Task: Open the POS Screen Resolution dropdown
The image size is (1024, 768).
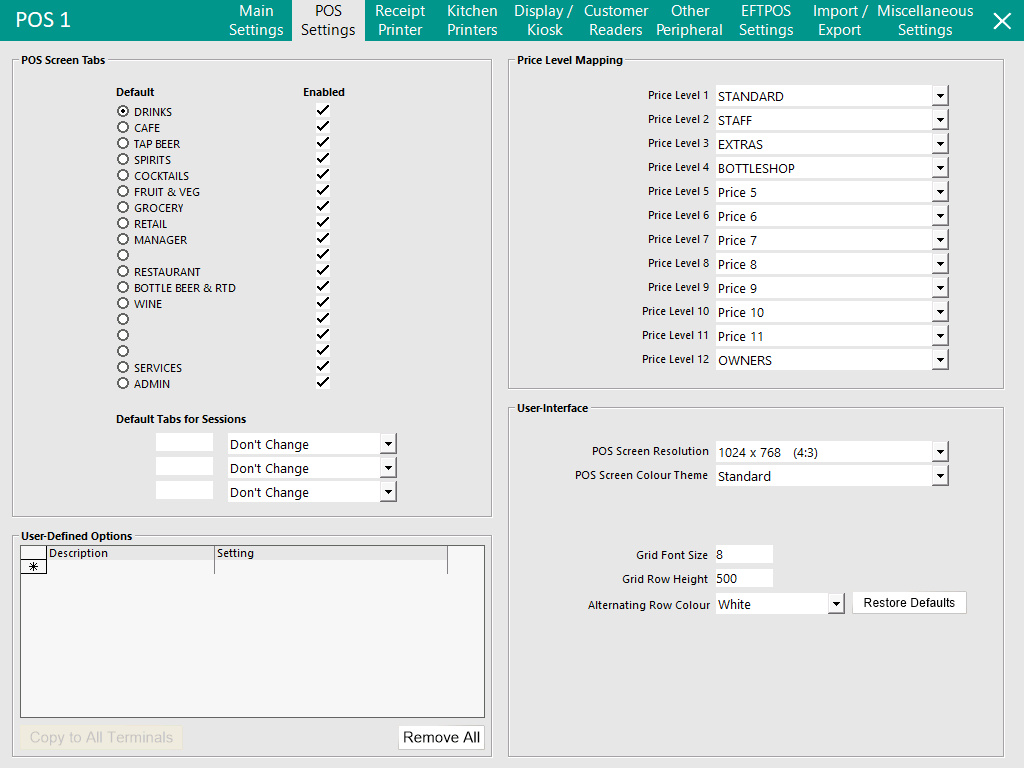Action: pyautogui.click(x=939, y=451)
